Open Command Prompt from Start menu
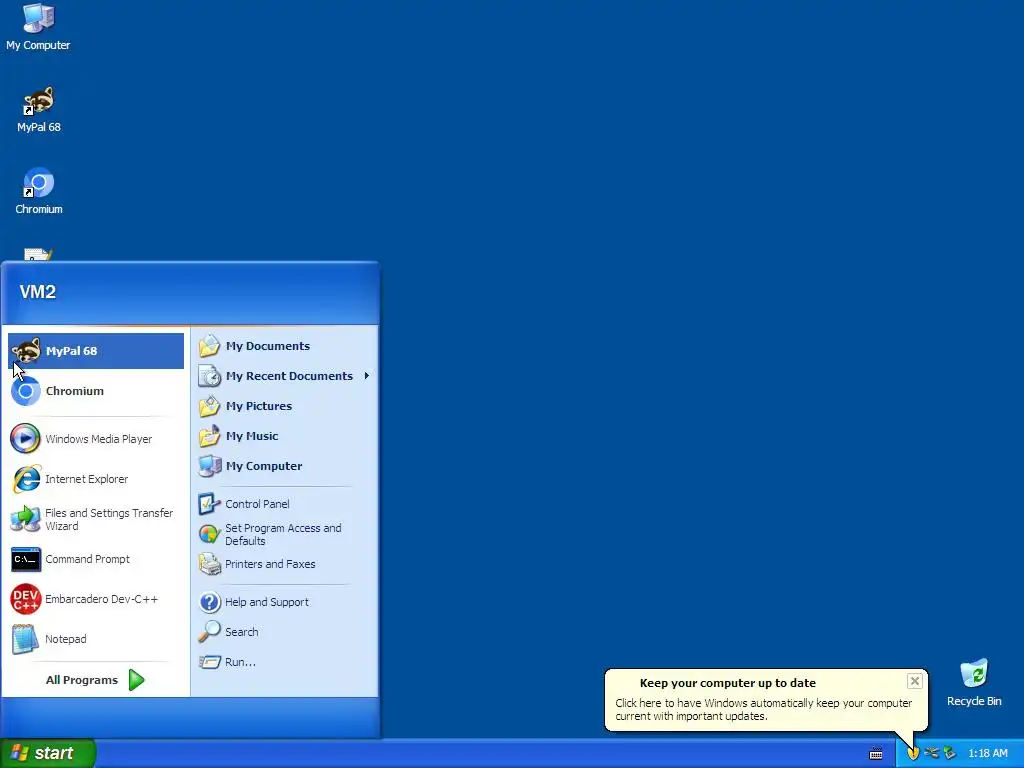 95,559
